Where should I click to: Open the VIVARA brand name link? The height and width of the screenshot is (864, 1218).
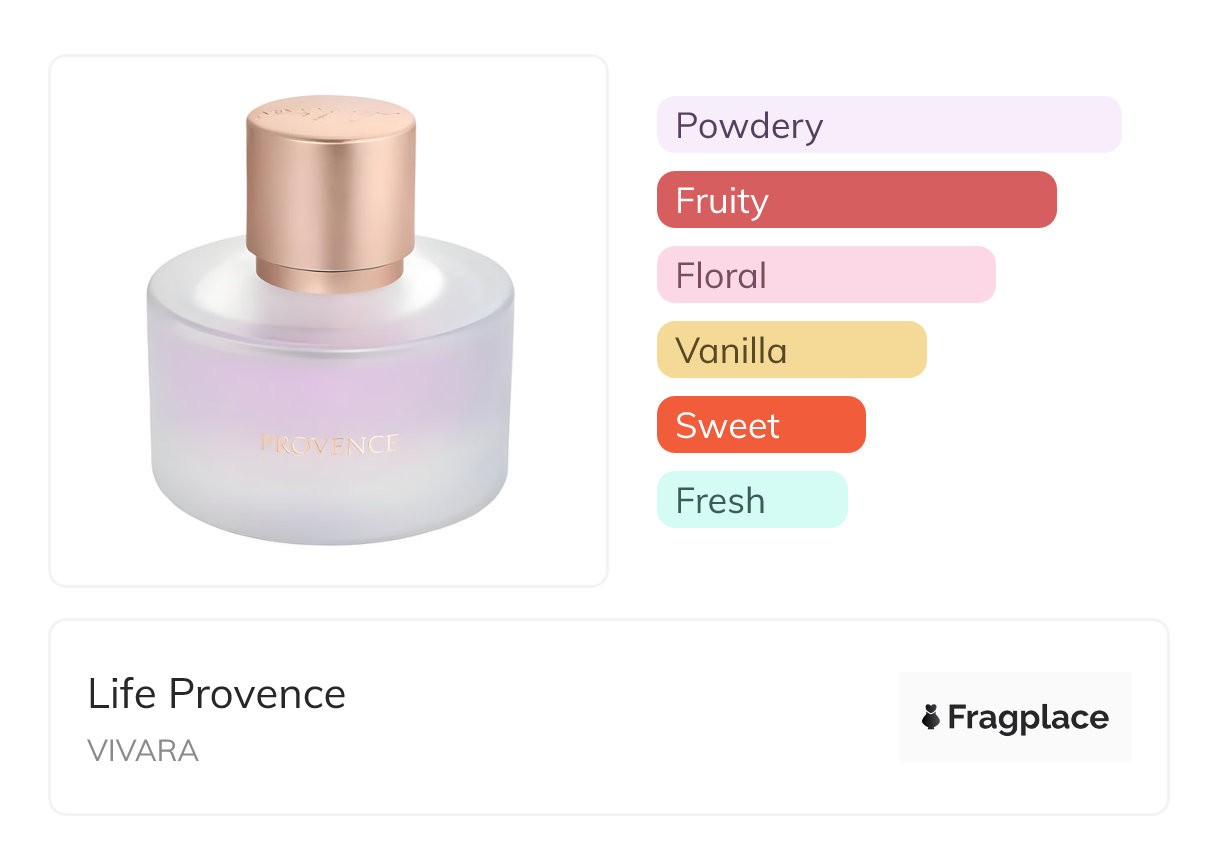pyautogui.click(x=143, y=750)
